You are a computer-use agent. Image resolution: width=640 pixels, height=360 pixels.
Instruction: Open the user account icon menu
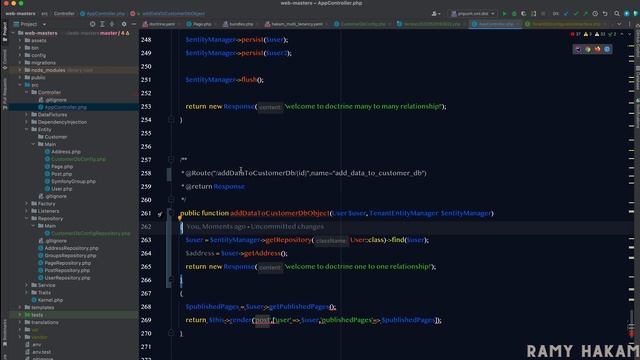436,13
